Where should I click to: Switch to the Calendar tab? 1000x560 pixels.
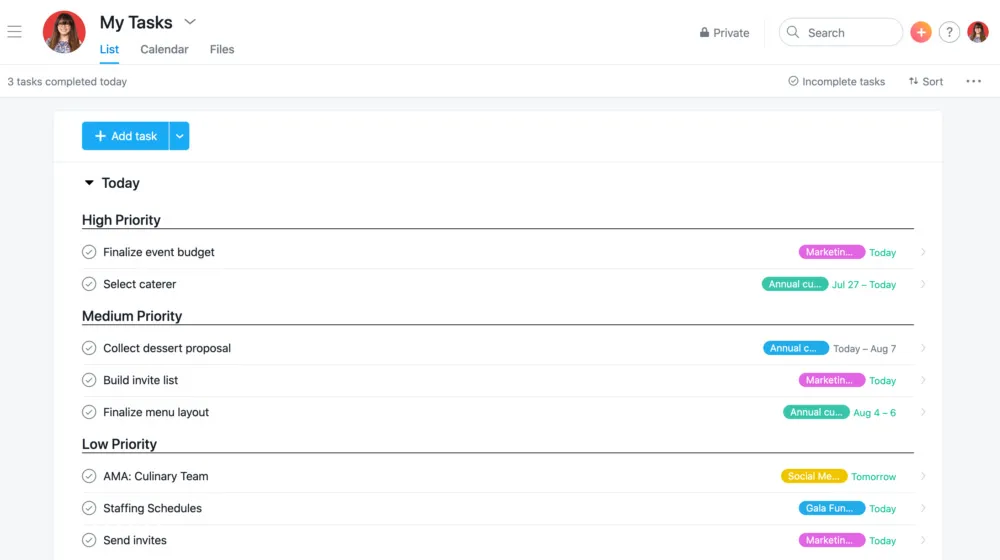click(164, 49)
